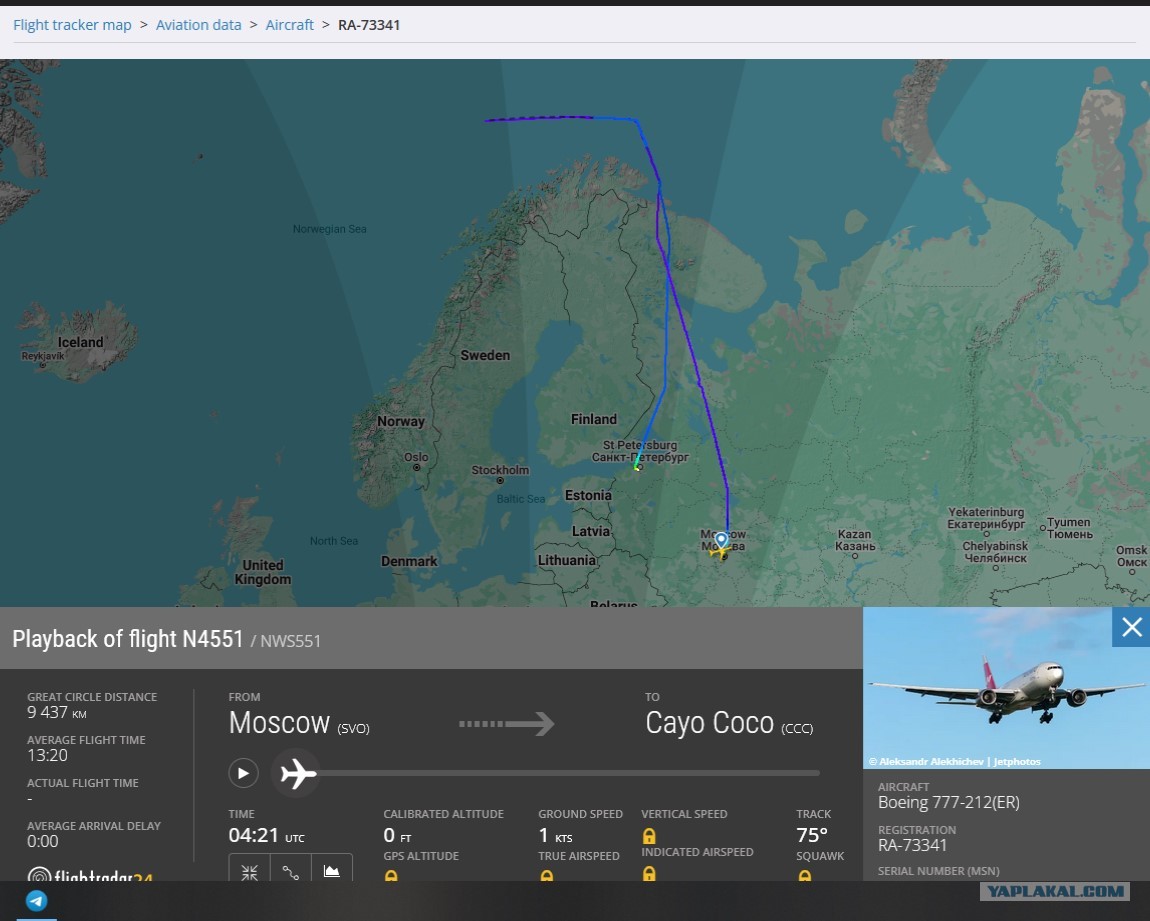Viewport: 1150px width, 921px height.
Task: Select time value 04:21 UTC
Action: coord(266,835)
